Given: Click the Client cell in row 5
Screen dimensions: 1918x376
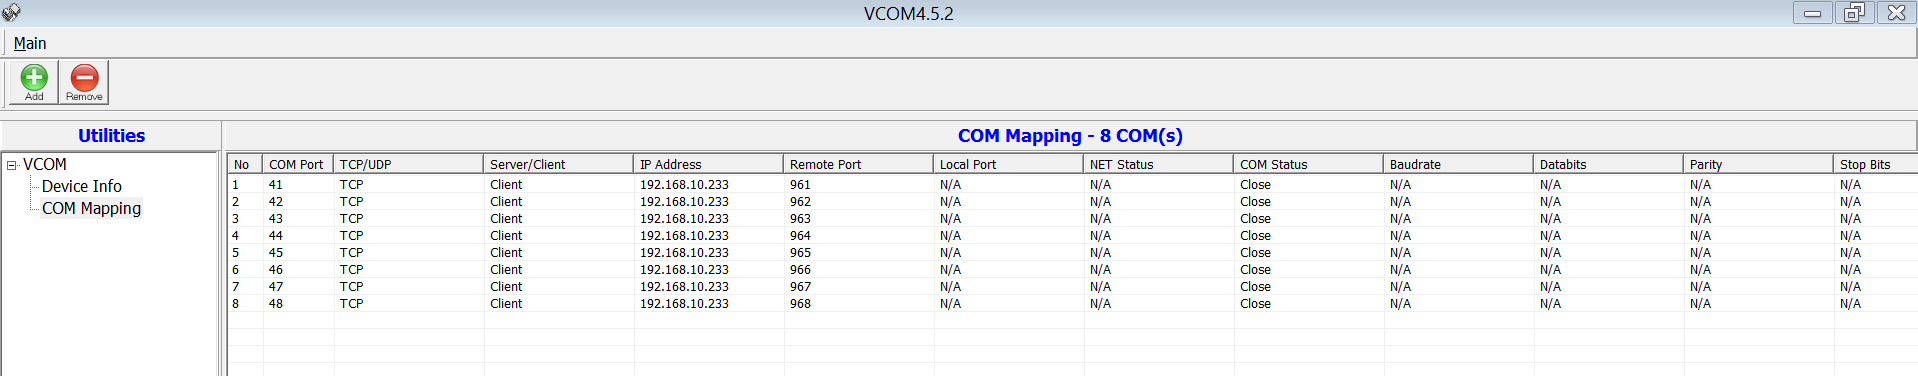Looking at the screenshot, I should (x=506, y=252).
